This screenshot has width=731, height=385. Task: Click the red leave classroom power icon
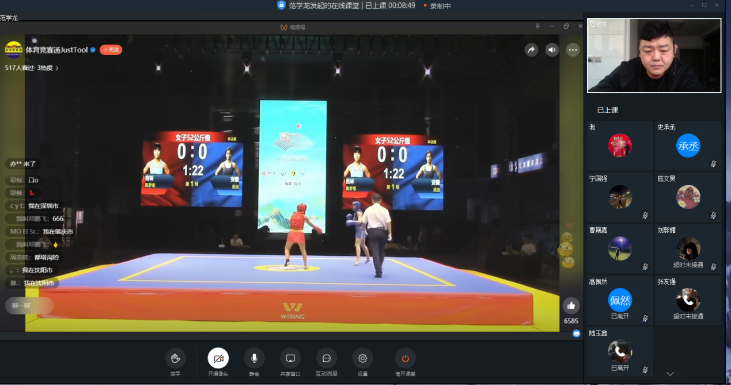(x=405, y=358)
